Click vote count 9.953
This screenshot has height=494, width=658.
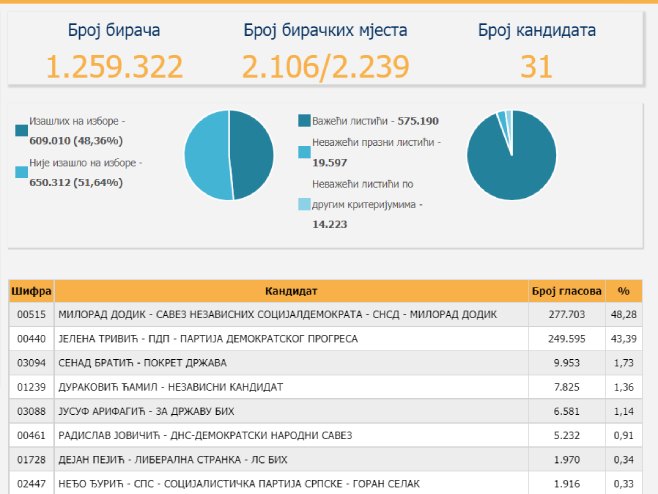[567, 363]
